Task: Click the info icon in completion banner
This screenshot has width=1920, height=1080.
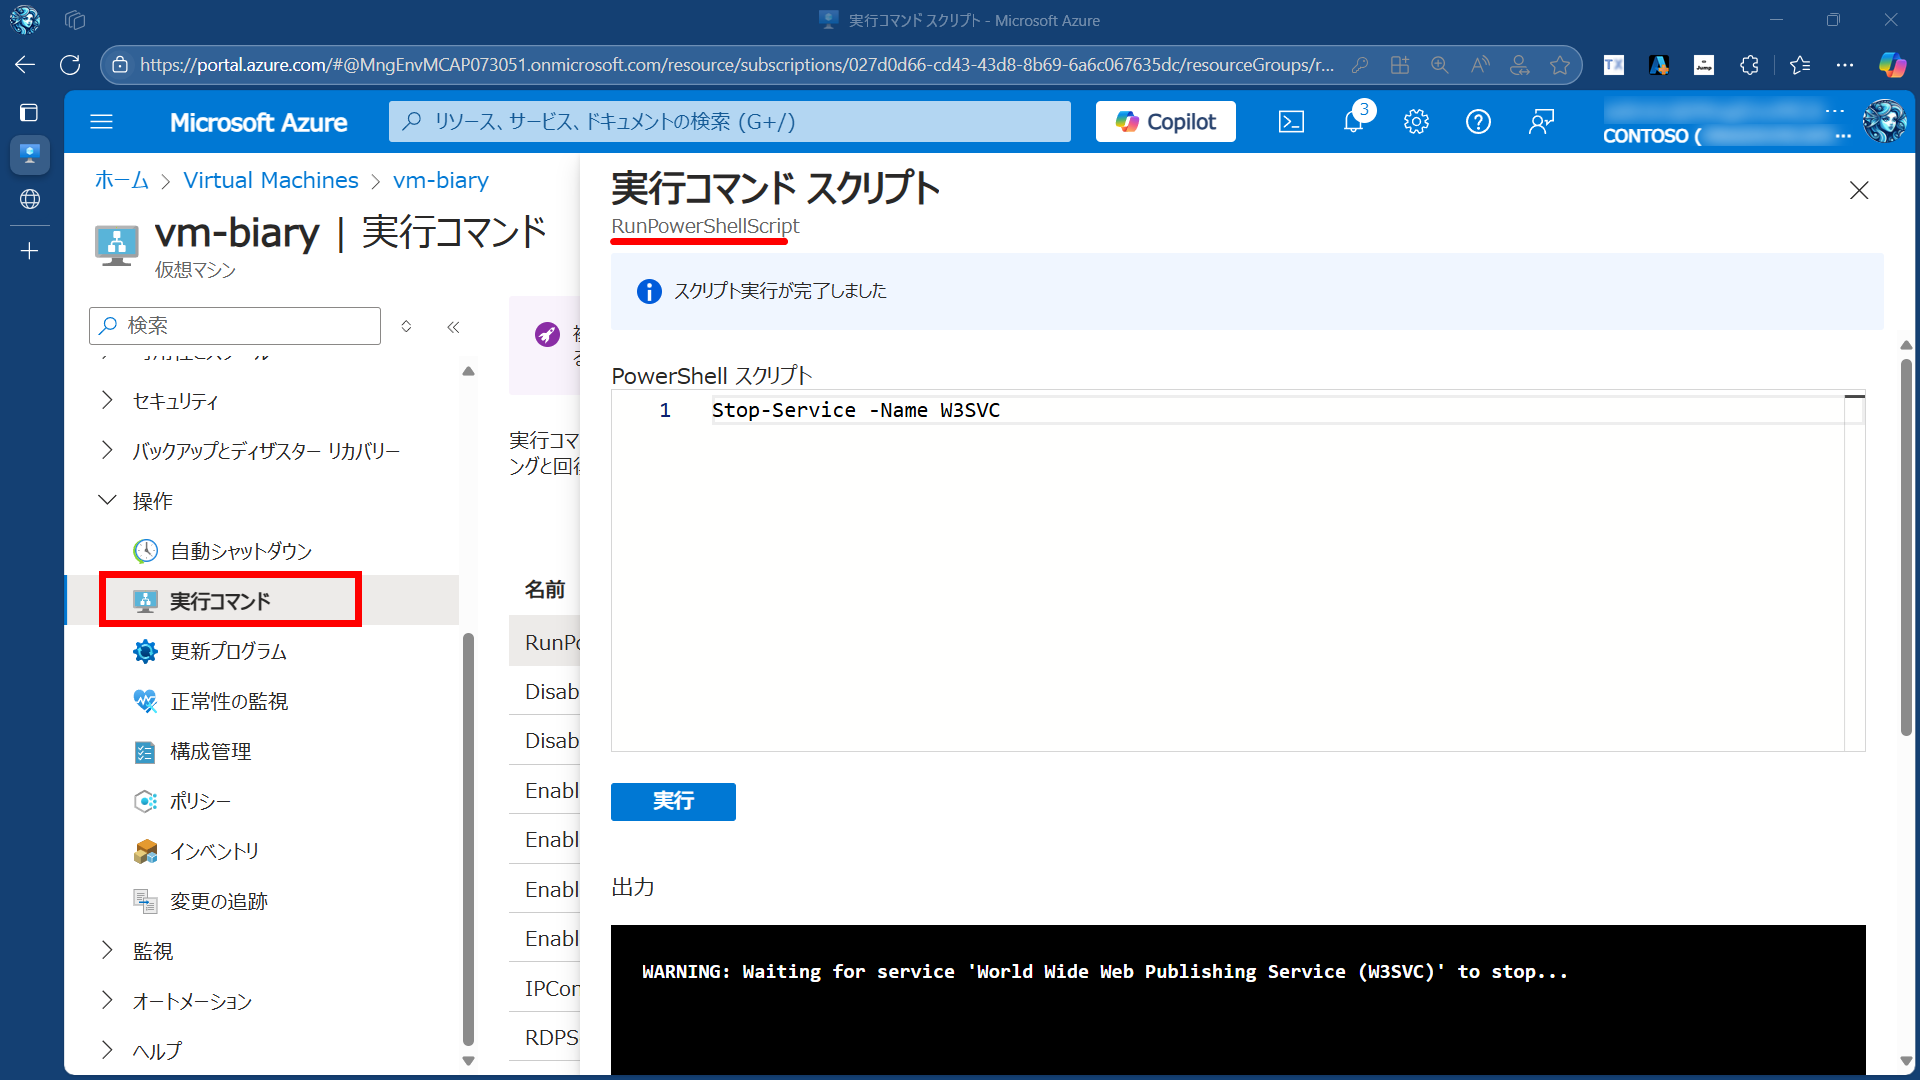Action: 649,291
